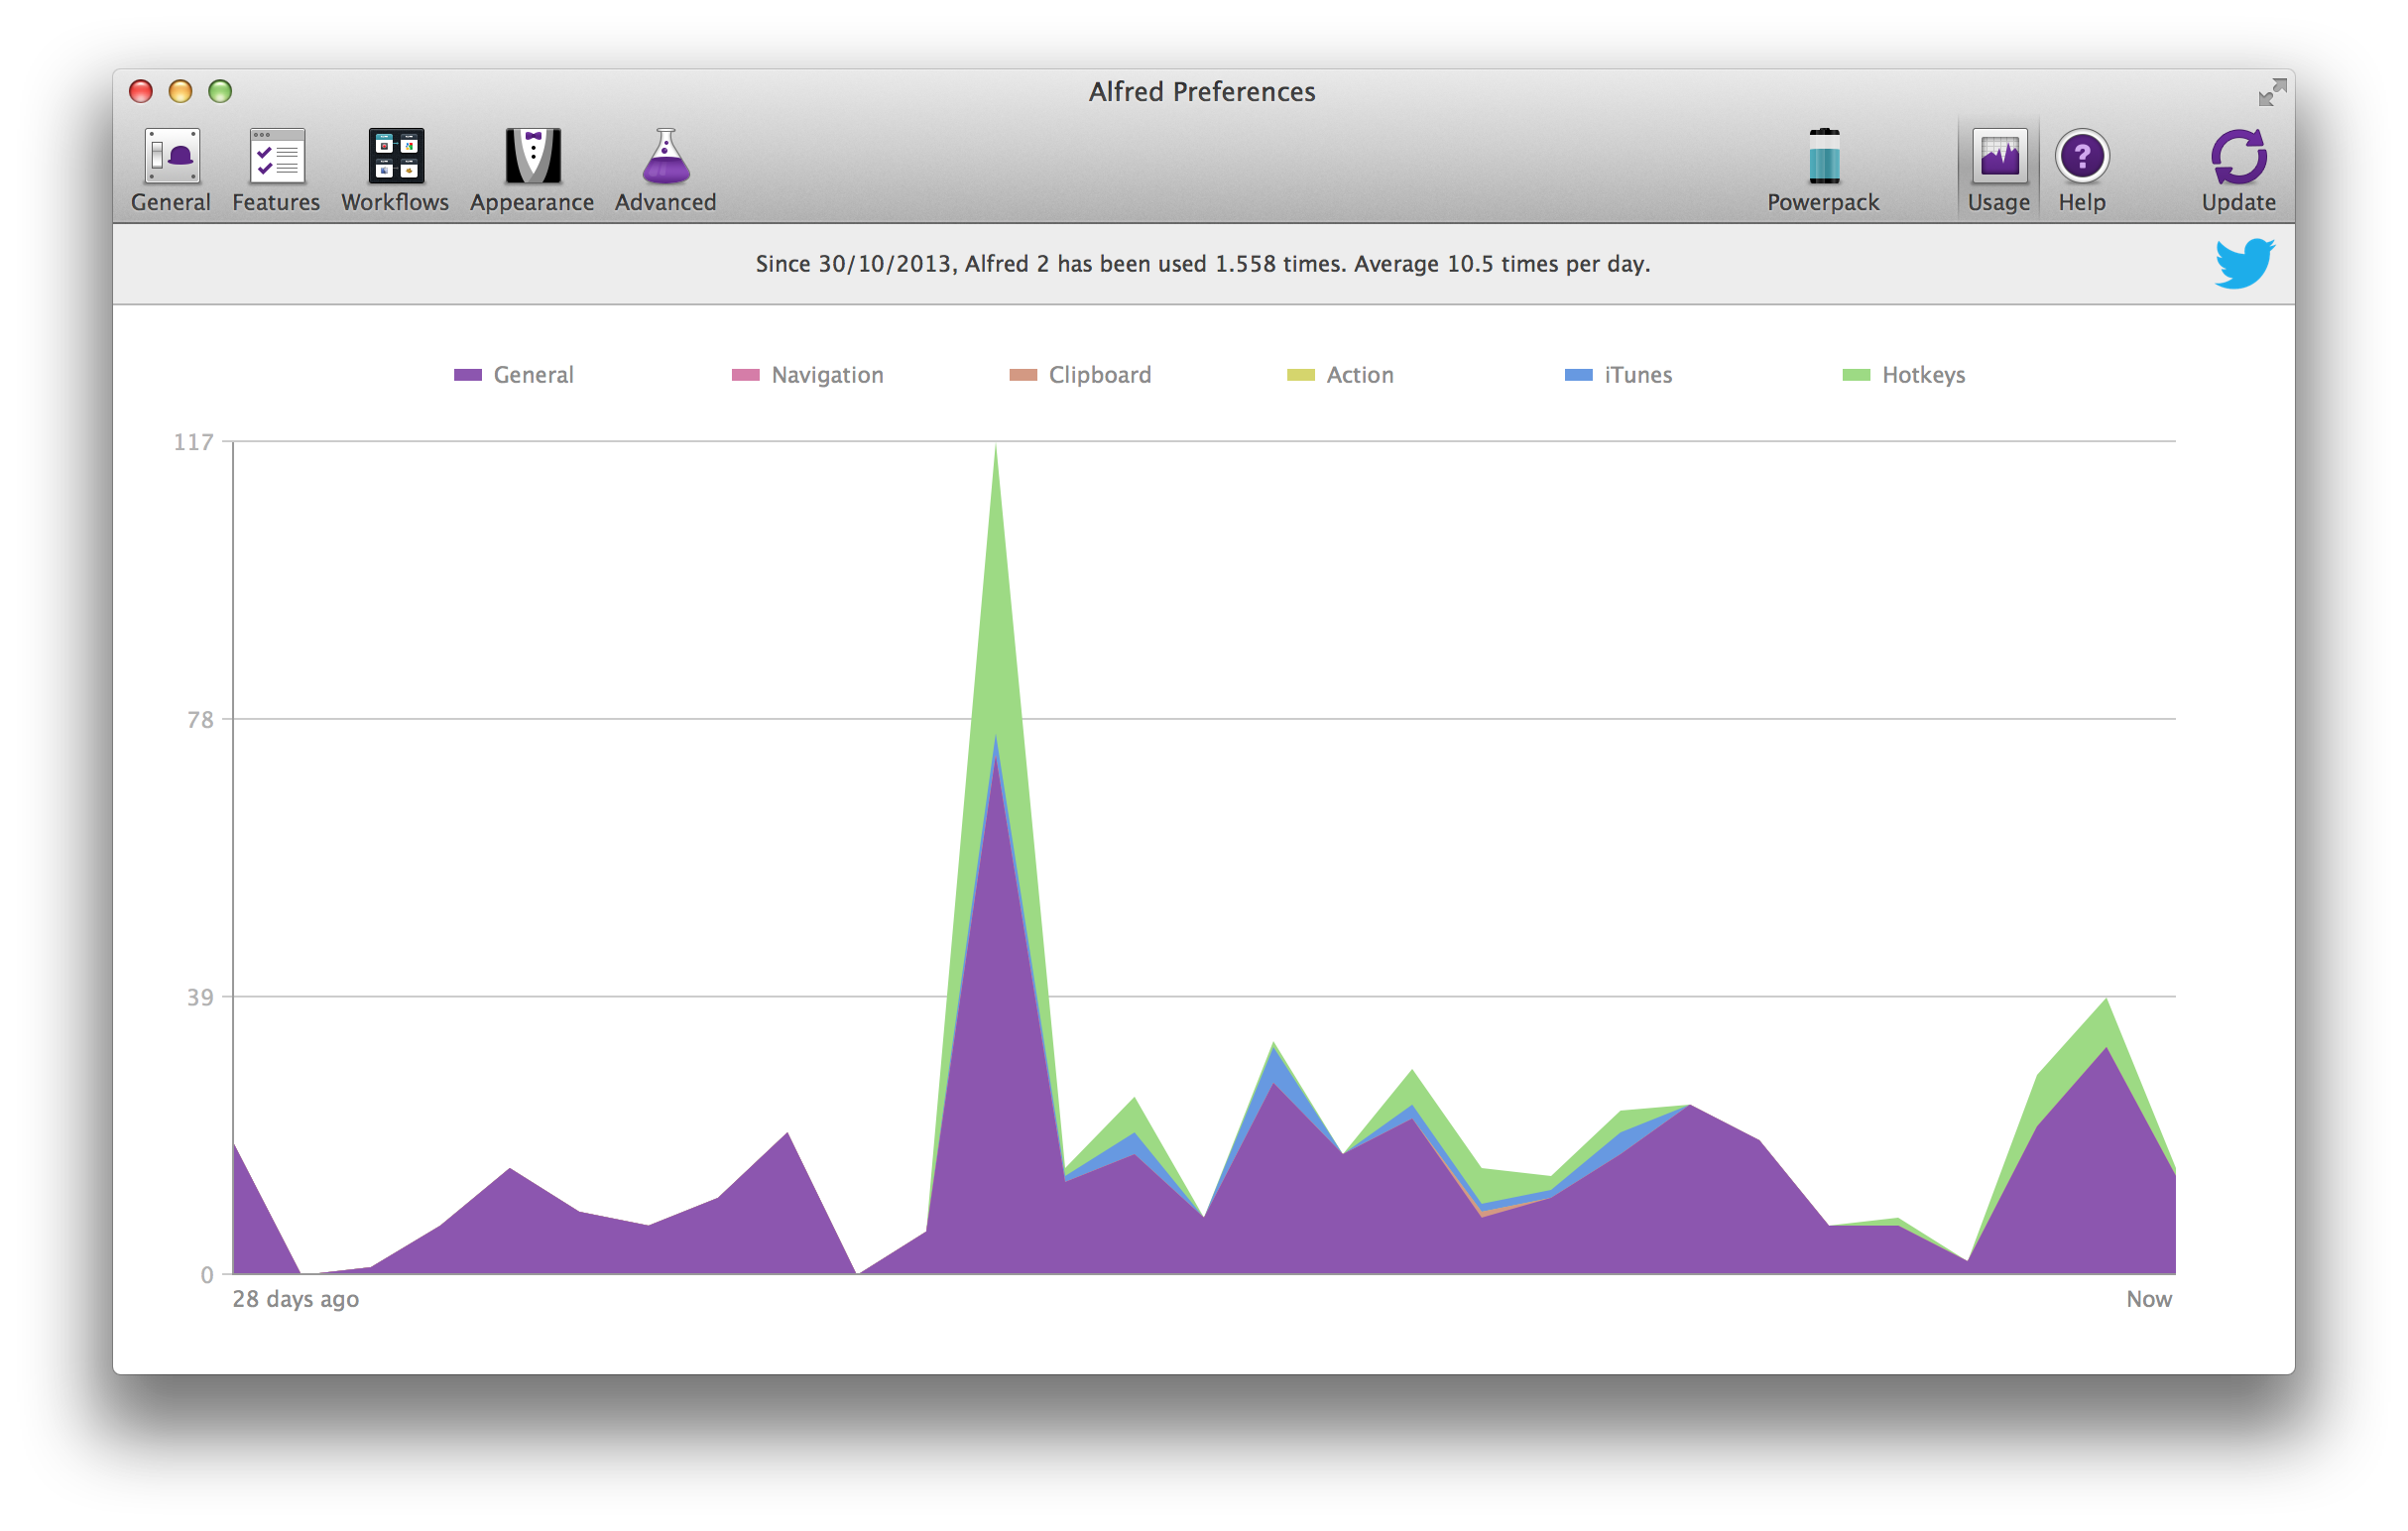Click the iTunes legend label
The width and height of the screenshot is (2408, 1531).
[x=1637, y=375]
